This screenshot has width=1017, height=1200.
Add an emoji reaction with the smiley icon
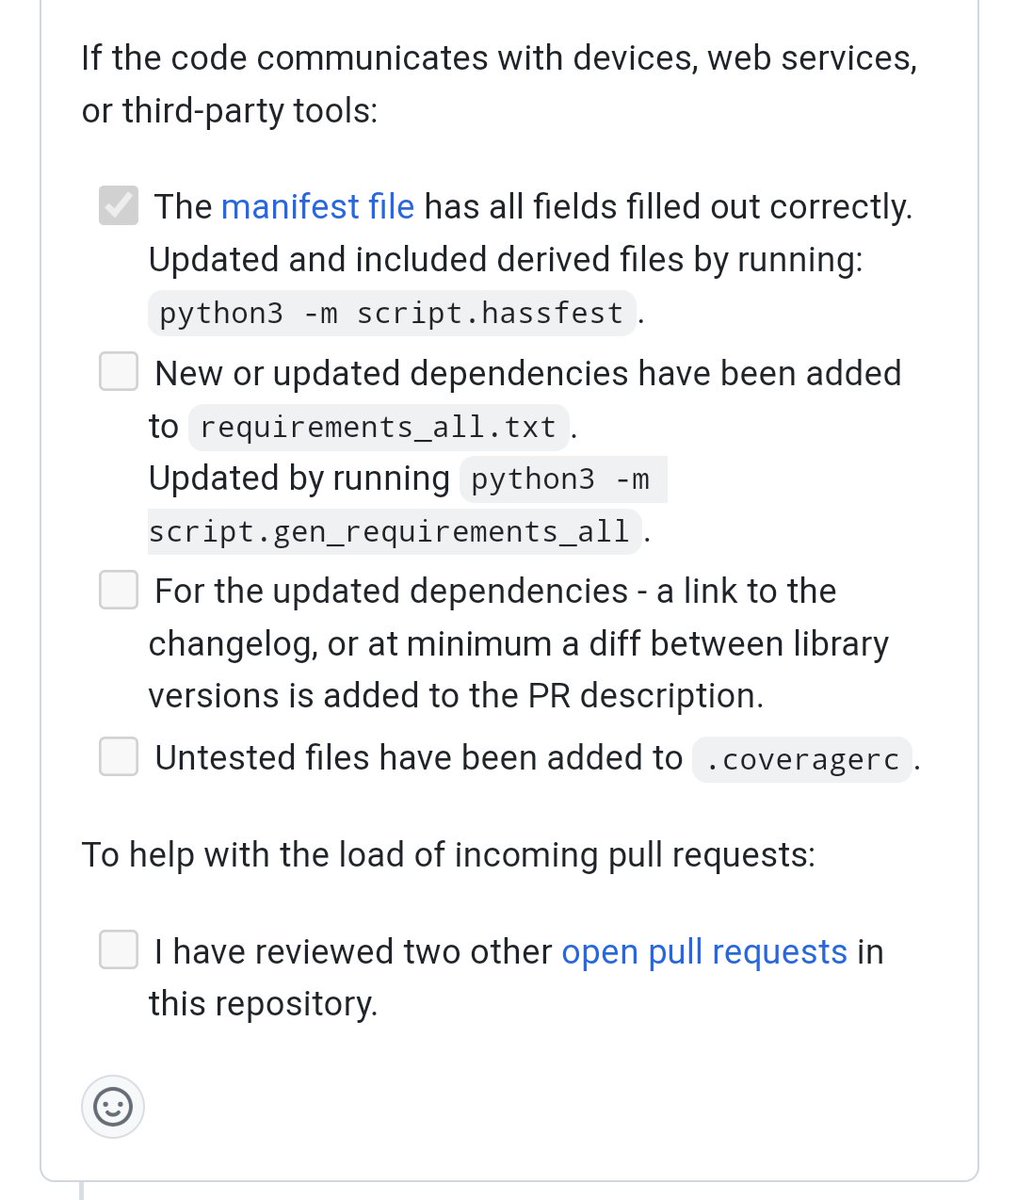(x=113, y=1107)
